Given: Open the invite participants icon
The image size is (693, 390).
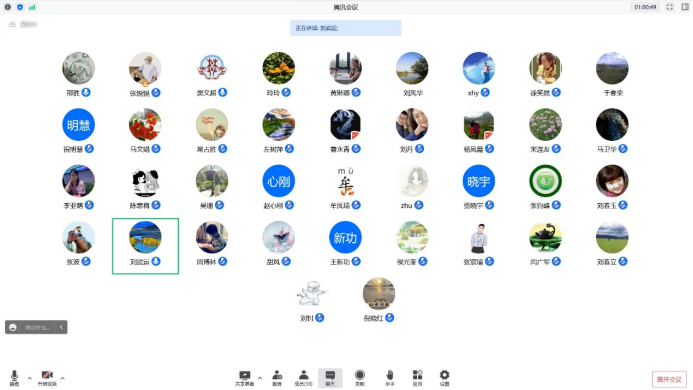Looking at the screenshot, I should tap(277, 378).
